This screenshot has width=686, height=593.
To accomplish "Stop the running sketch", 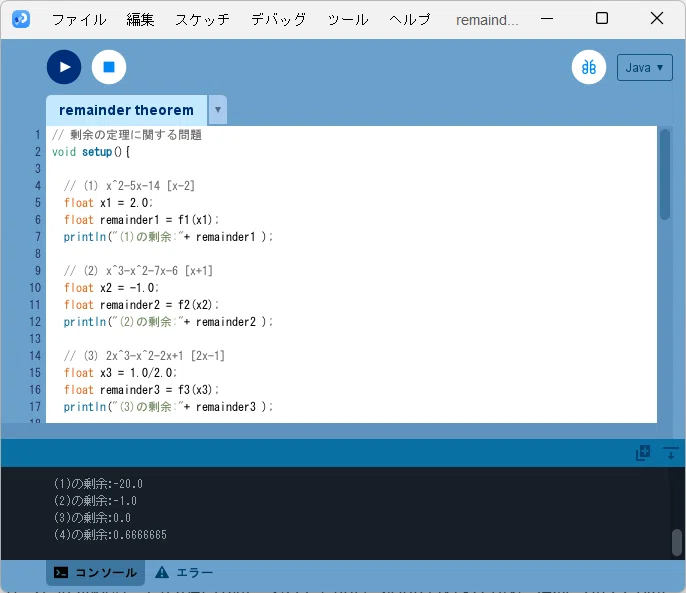I will (109, 67).
